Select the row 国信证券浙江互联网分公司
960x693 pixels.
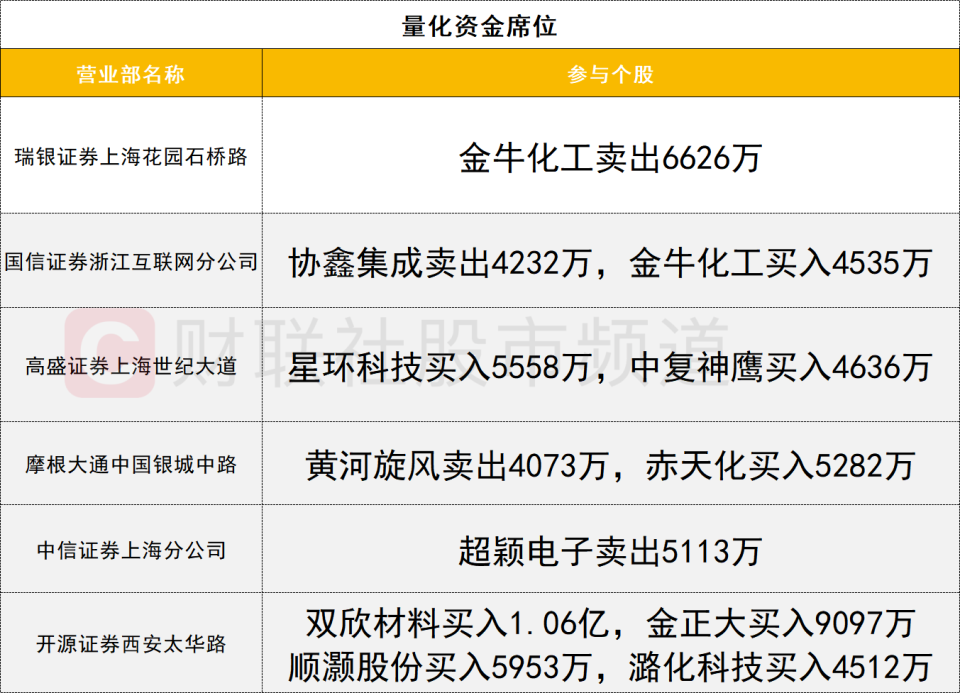(480, 261)
